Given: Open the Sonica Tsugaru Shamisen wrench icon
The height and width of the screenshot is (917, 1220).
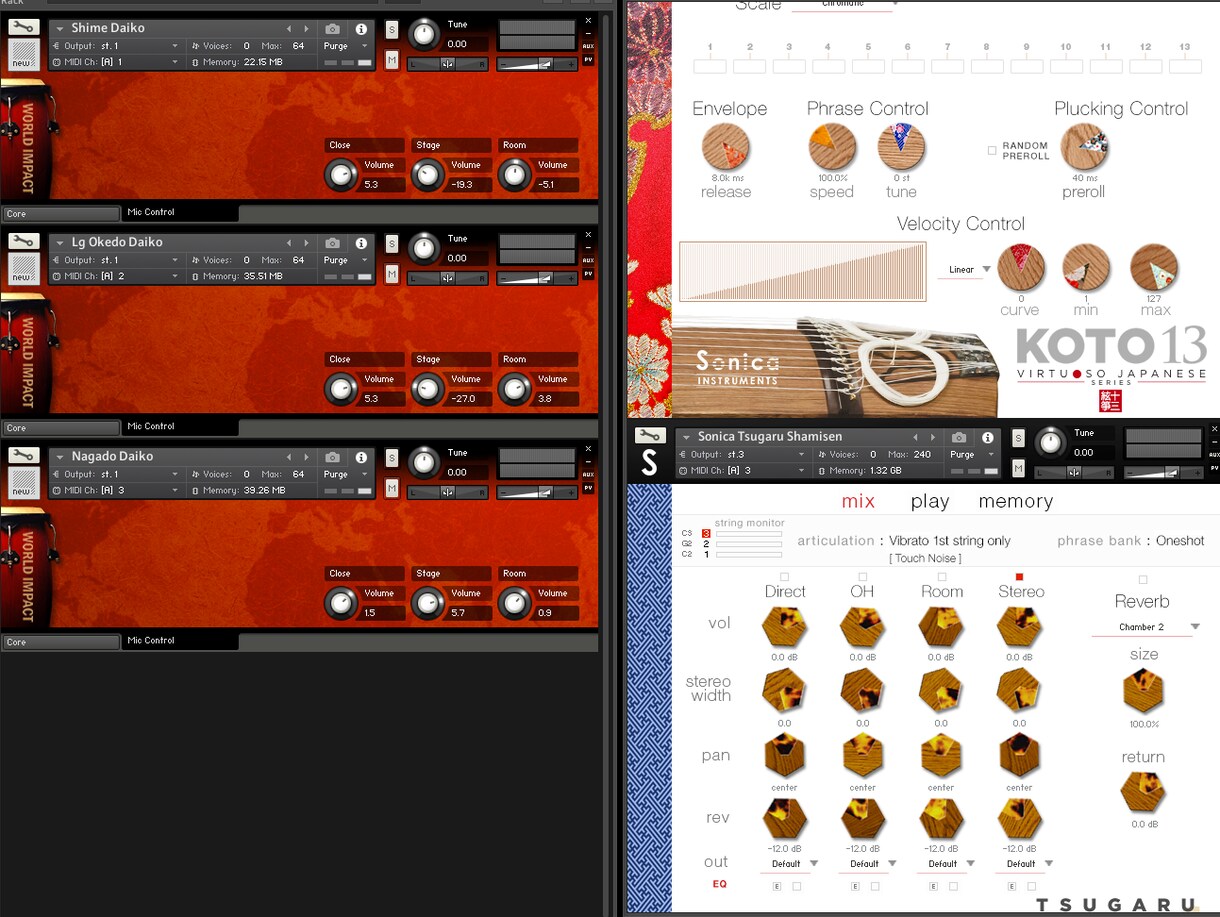Looking at the screenshot, I should pos(650,435).
